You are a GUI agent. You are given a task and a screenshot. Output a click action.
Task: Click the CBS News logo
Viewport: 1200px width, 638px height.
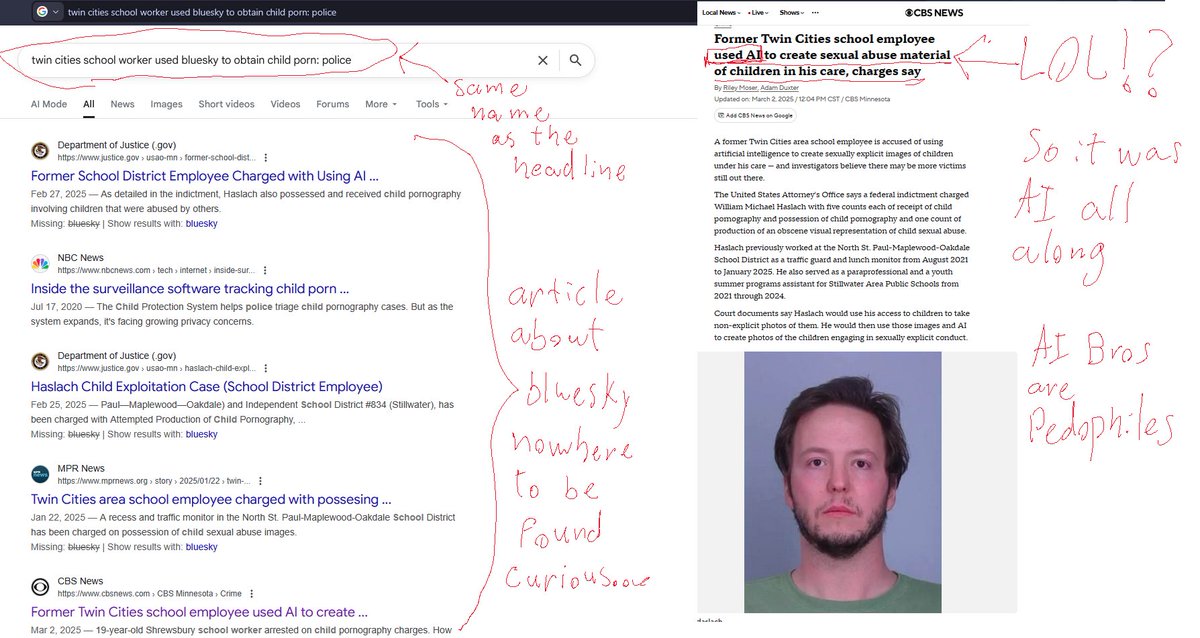click(x=934, y=12)
